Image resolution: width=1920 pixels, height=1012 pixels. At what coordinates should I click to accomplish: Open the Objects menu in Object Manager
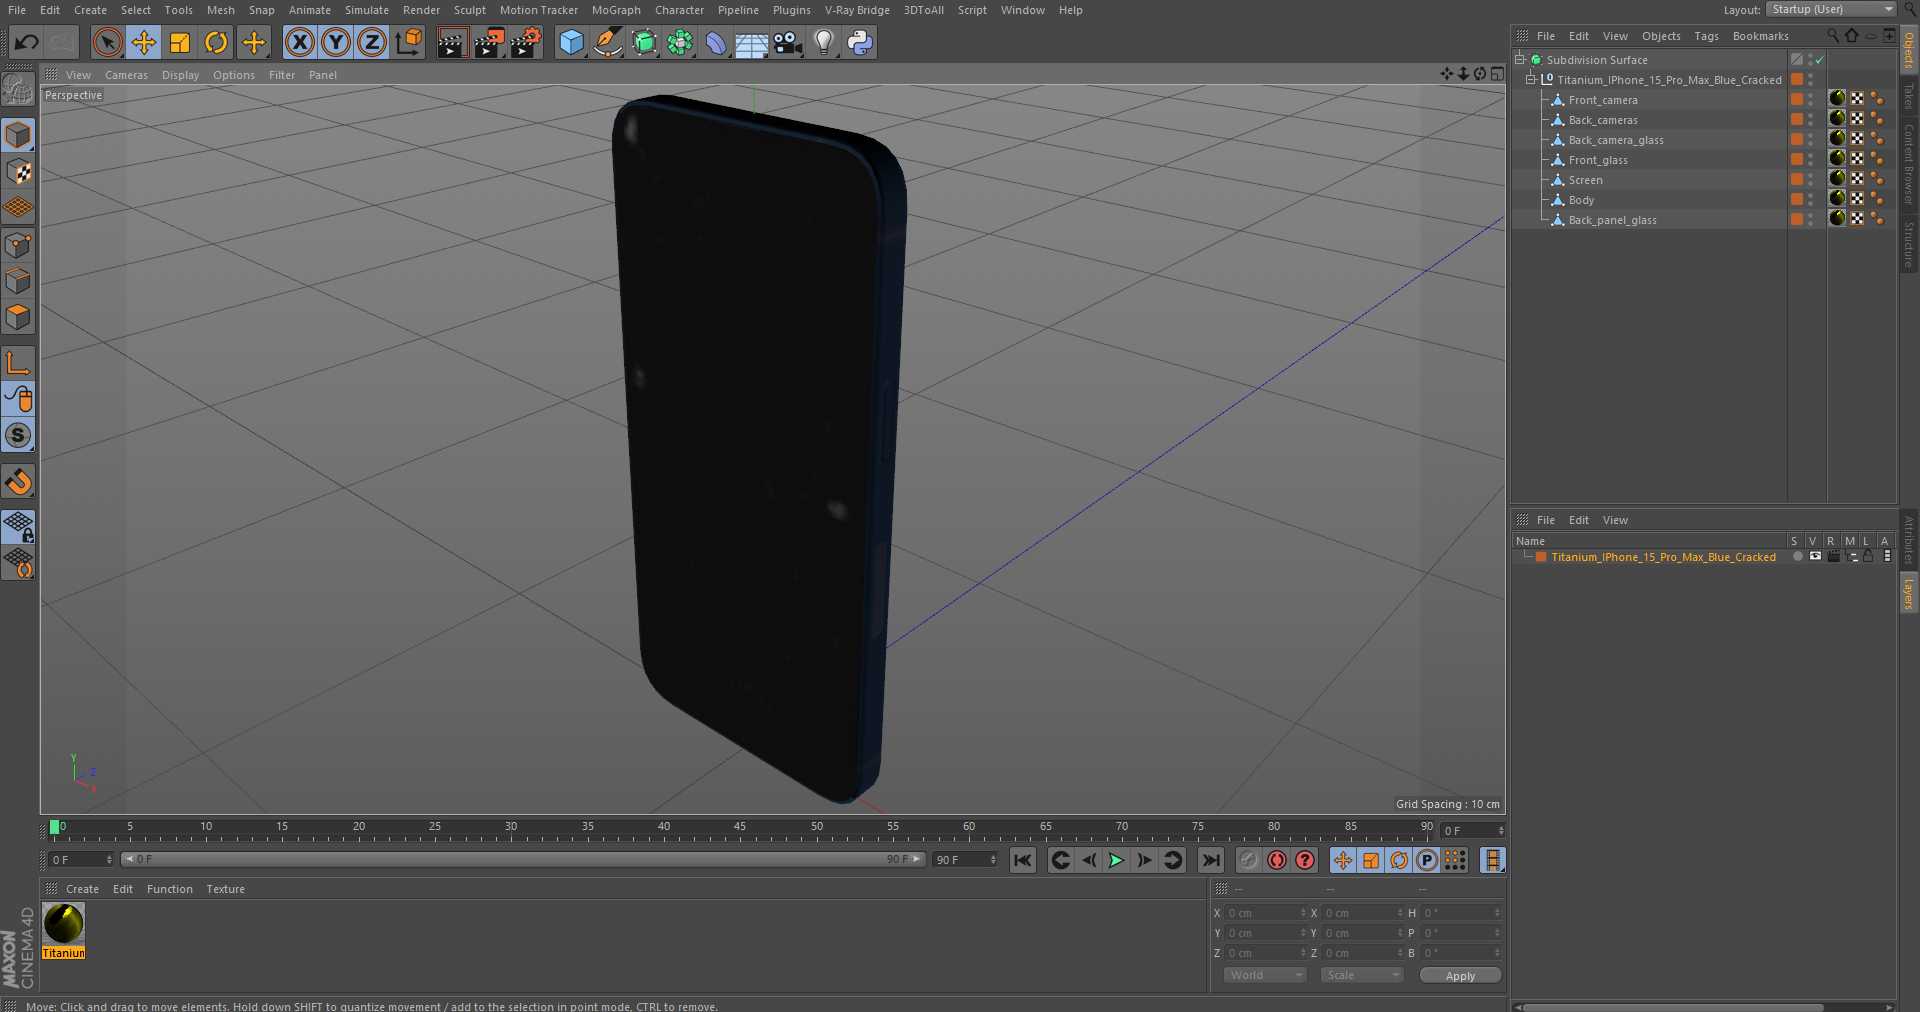click(x=1661, y=36)
